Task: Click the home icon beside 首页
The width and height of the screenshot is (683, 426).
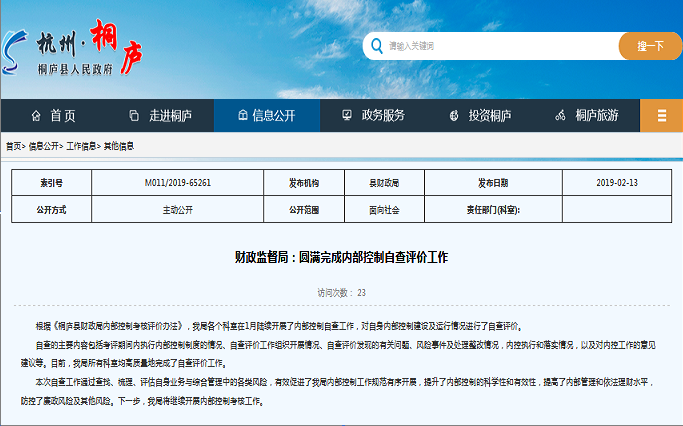Action: pos(37,115)
